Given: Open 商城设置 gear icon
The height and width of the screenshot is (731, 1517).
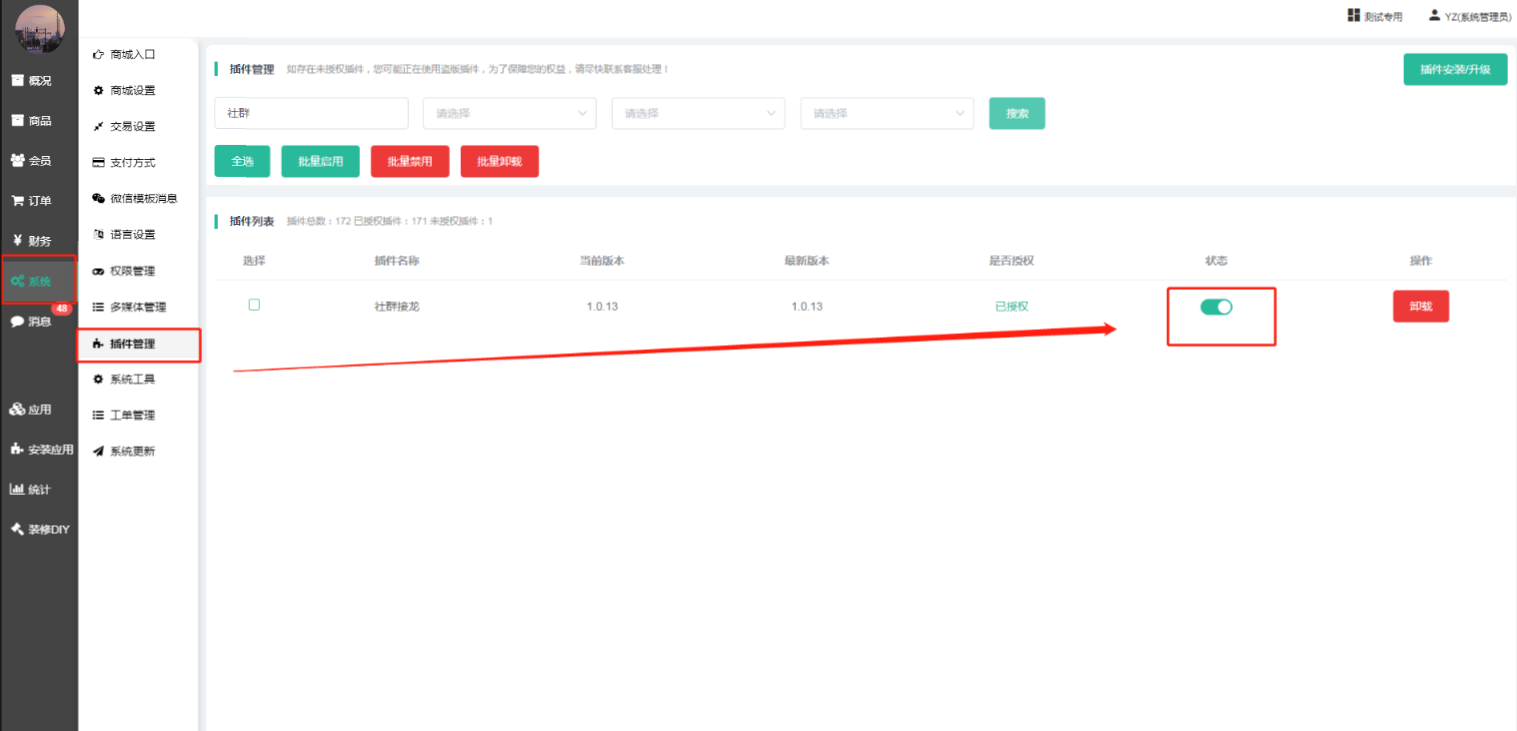Looking at the screenshot, I should tap(98, 90).
